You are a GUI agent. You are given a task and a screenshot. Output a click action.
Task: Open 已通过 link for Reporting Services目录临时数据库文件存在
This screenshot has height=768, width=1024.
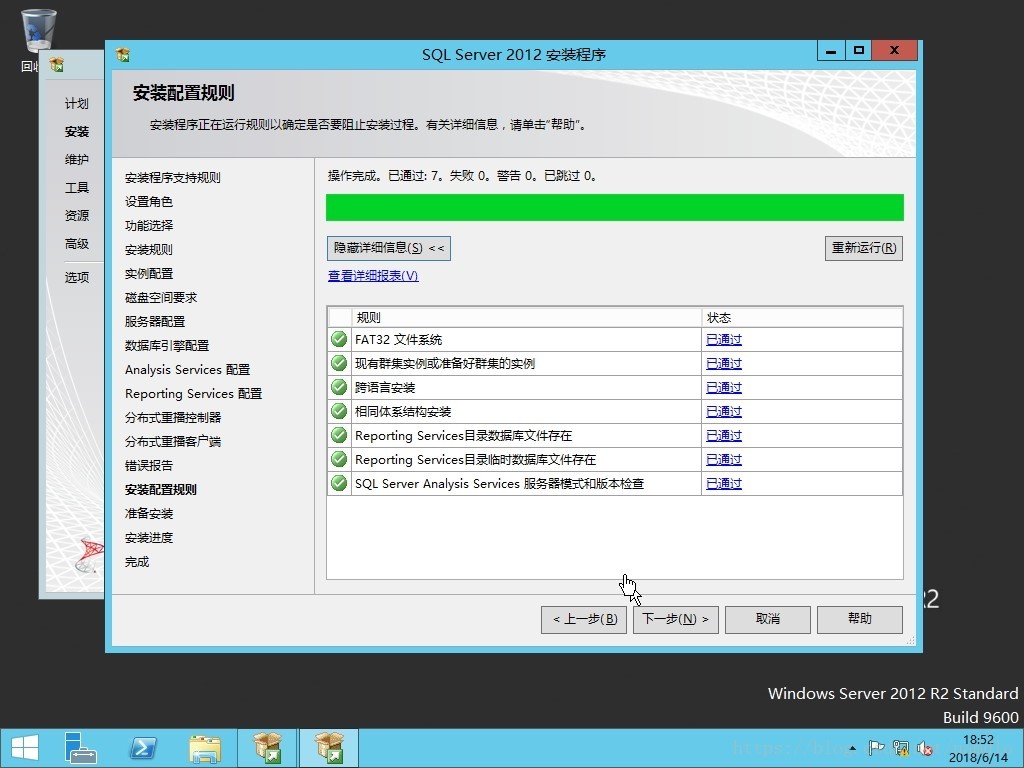pos(724,460)
